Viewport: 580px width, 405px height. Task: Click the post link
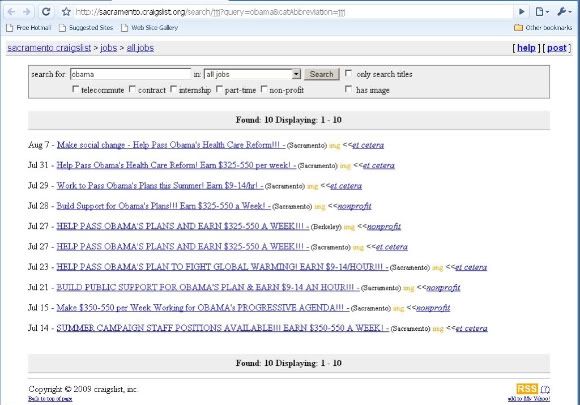(x=556, y=48)
